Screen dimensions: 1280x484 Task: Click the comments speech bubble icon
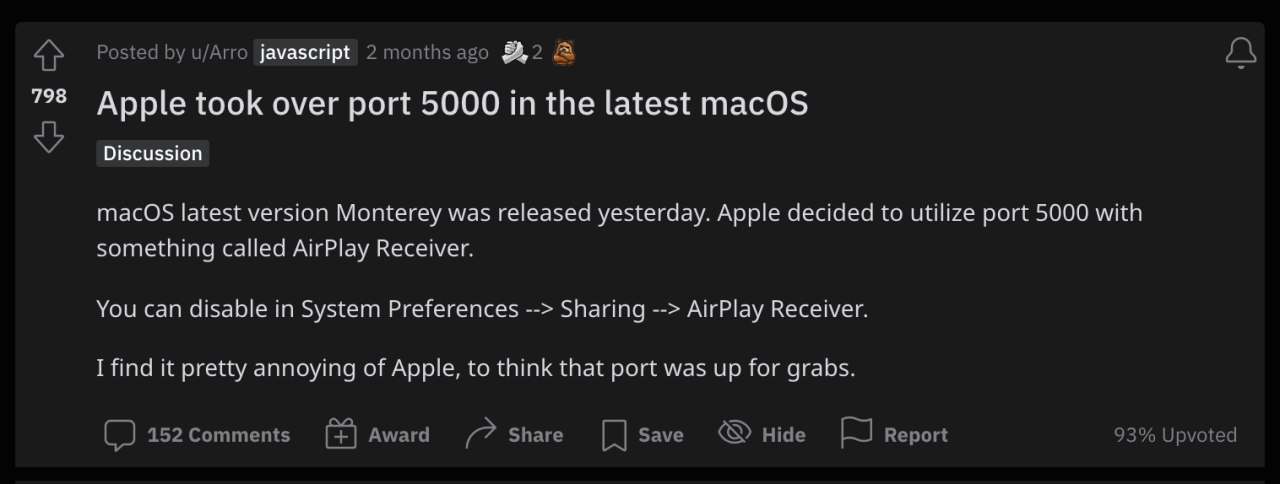120,435
